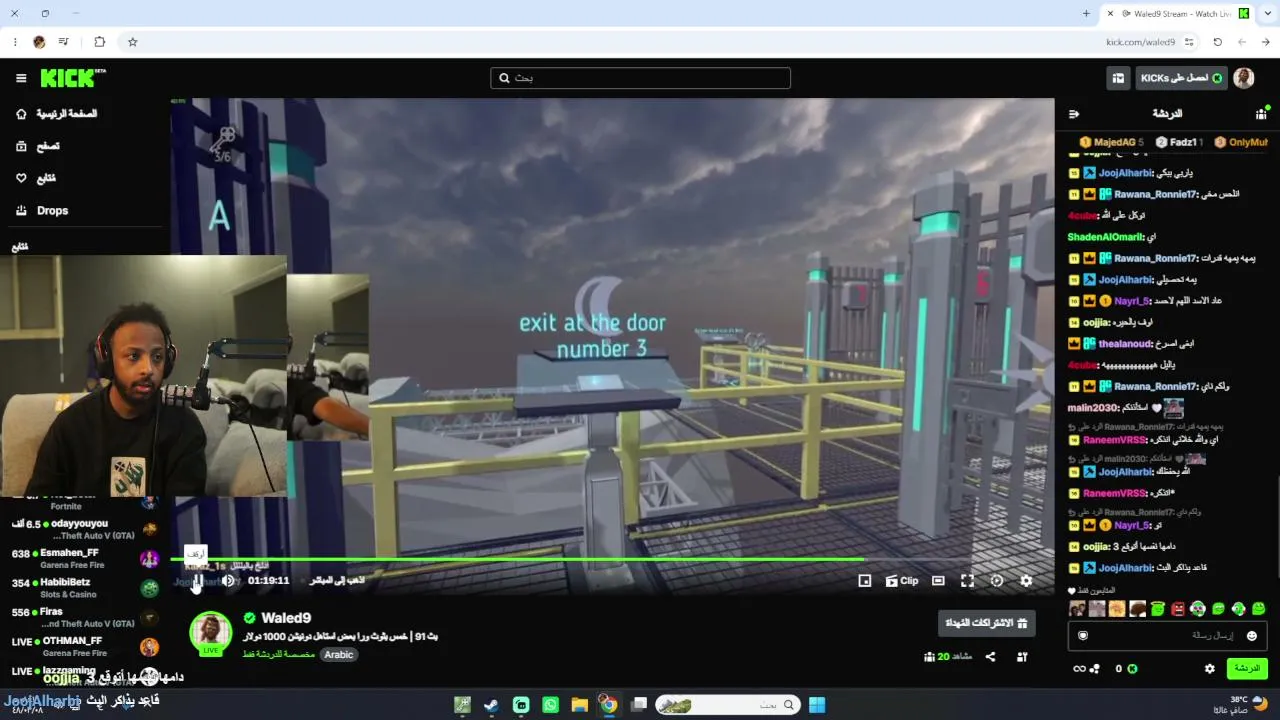Open chat settings gear icon
1280x720 pixels.
tap(1209, 669)
